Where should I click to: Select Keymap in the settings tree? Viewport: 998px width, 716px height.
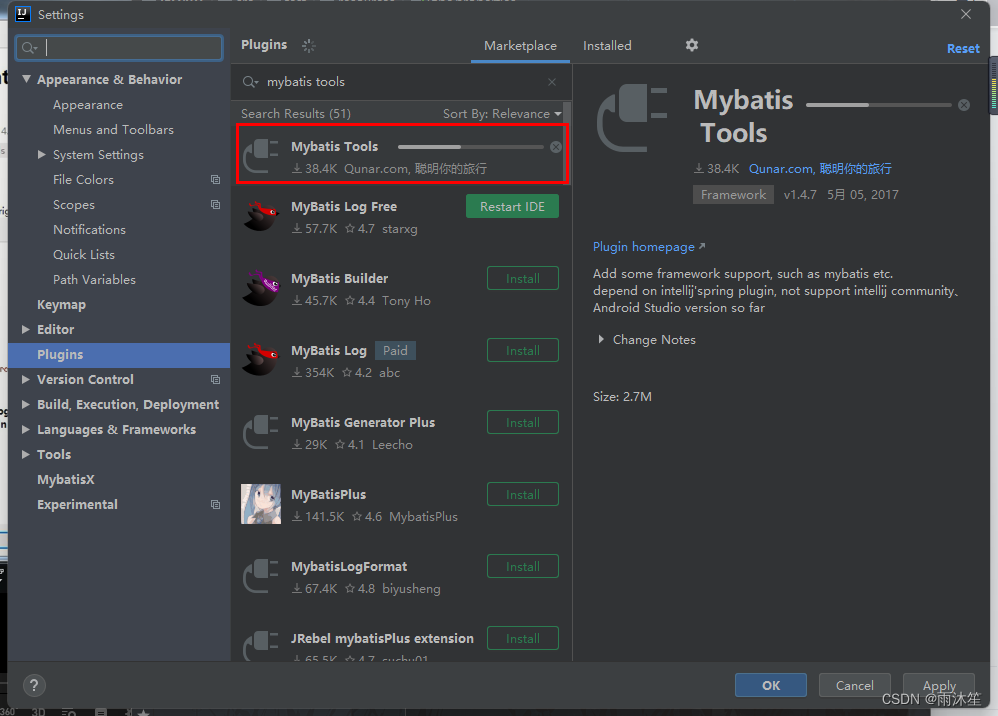click(x=61, y=305)
